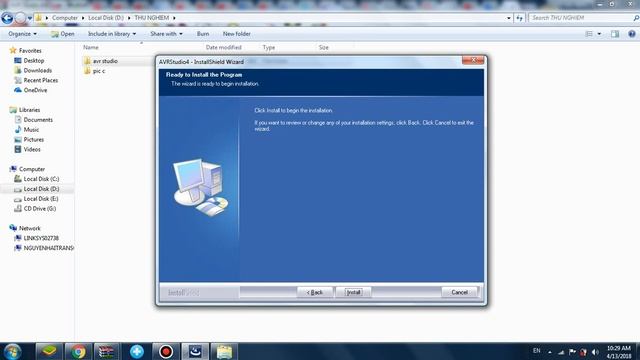Image resolution: width=640 pixels, height=360 pixels.
Task: Open the Windows Start button
Action: point(13,351)
